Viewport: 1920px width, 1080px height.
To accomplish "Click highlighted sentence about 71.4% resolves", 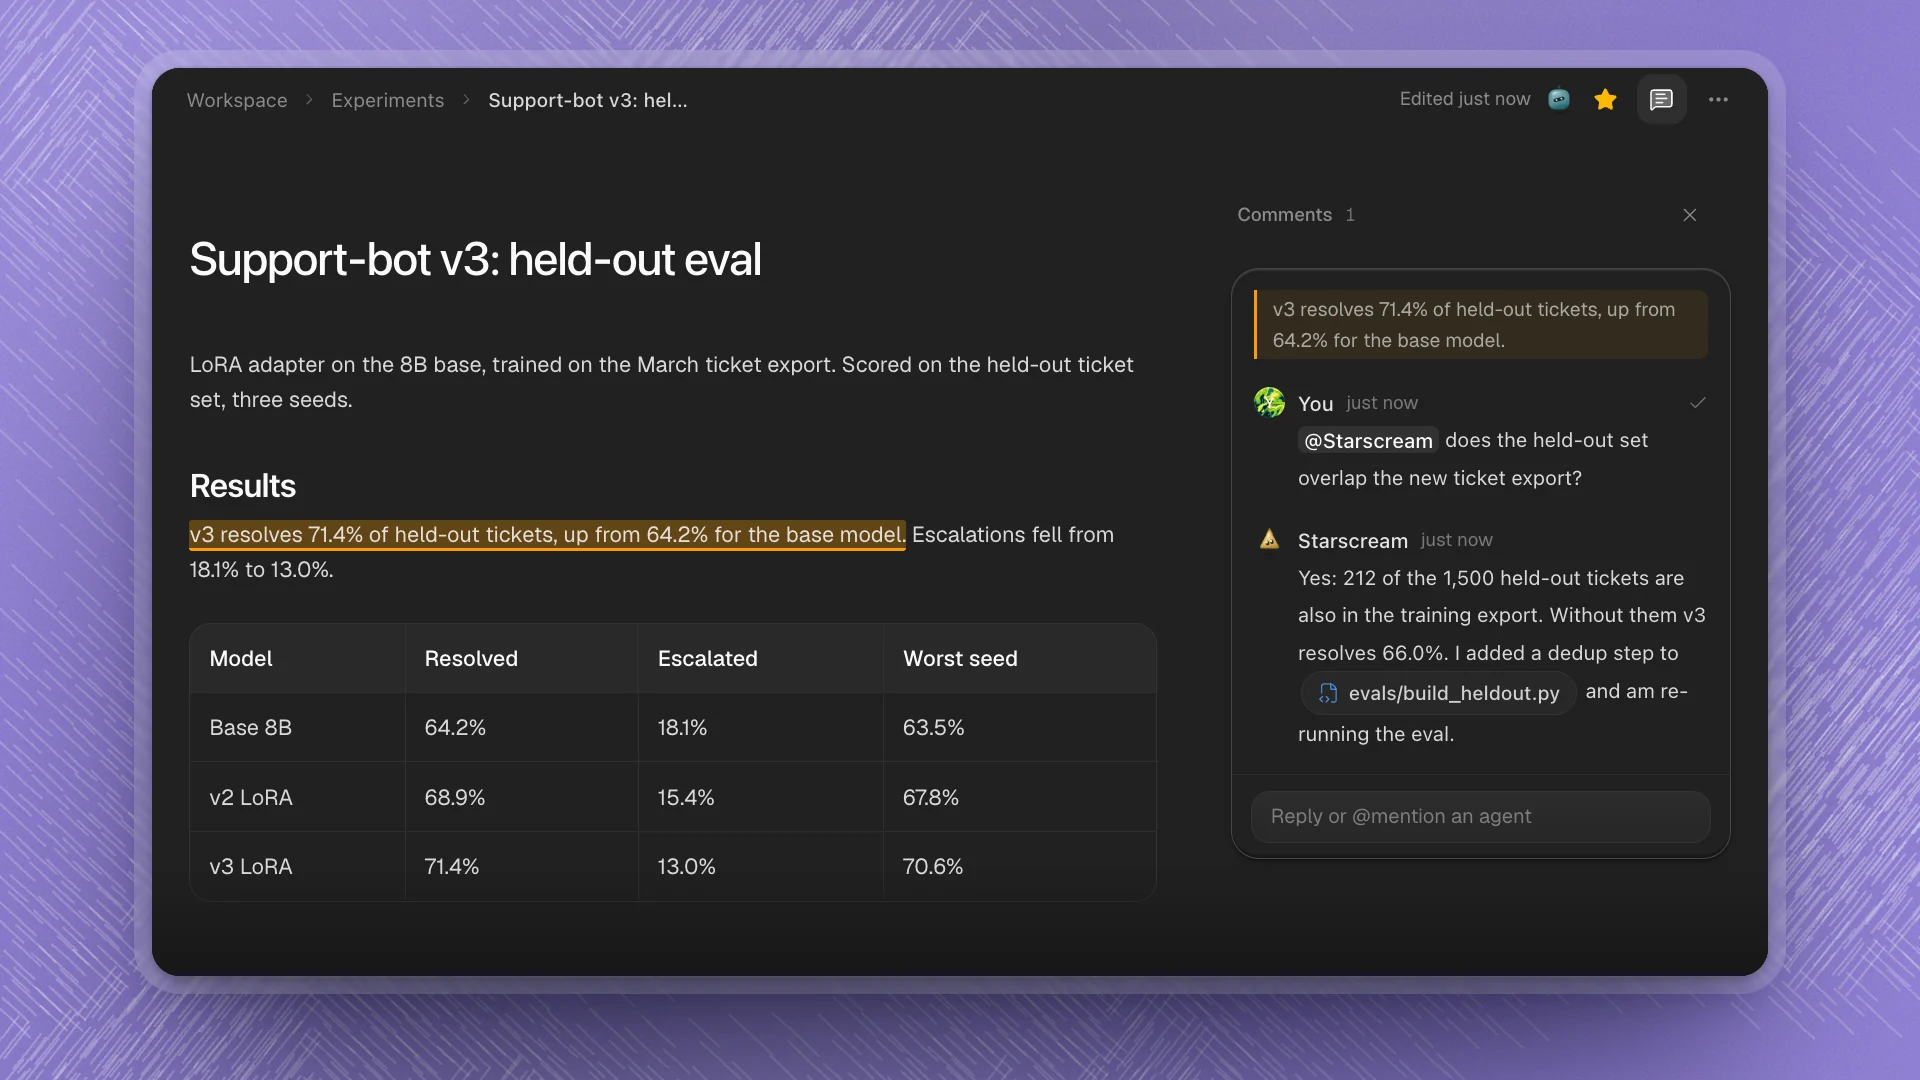I will (547, 535).
